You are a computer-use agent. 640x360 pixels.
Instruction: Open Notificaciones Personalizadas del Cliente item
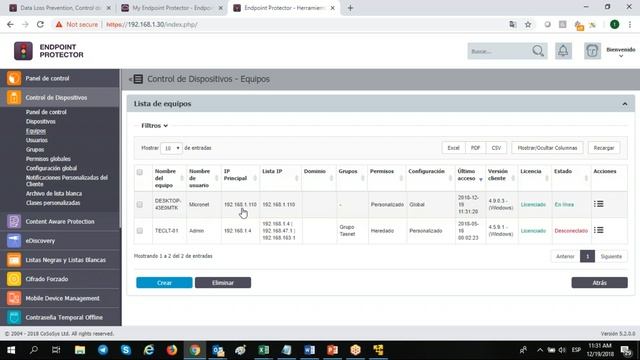[67, 181]
